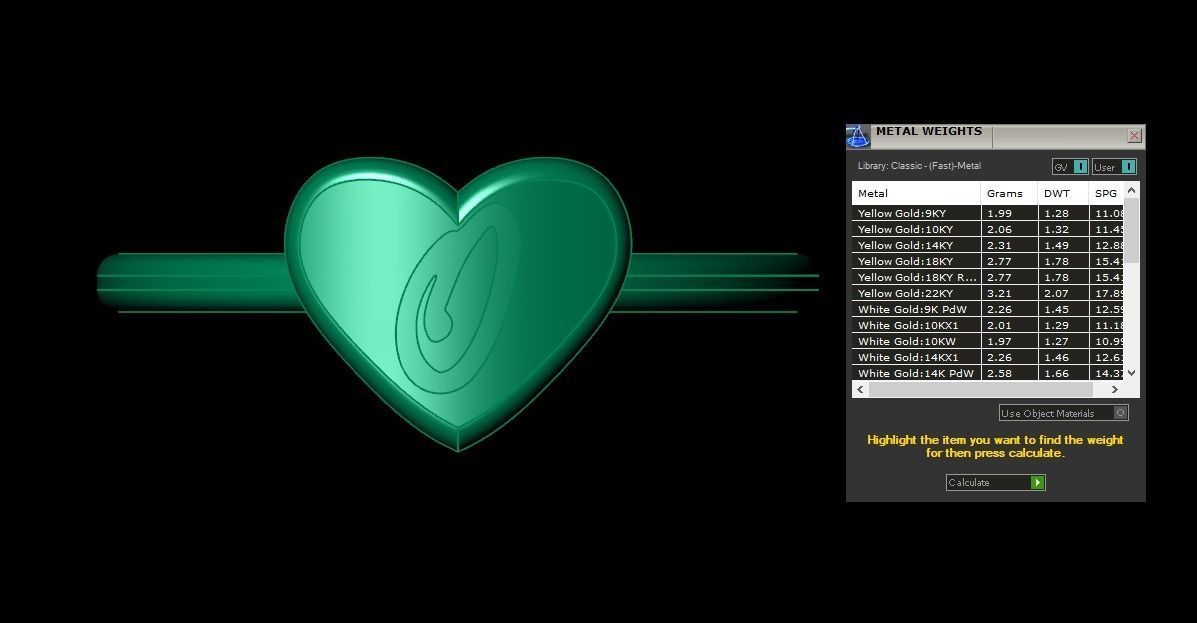Toggle the User library switch
Viewport: 1197px width, 623px height.
pos(1114,166)
